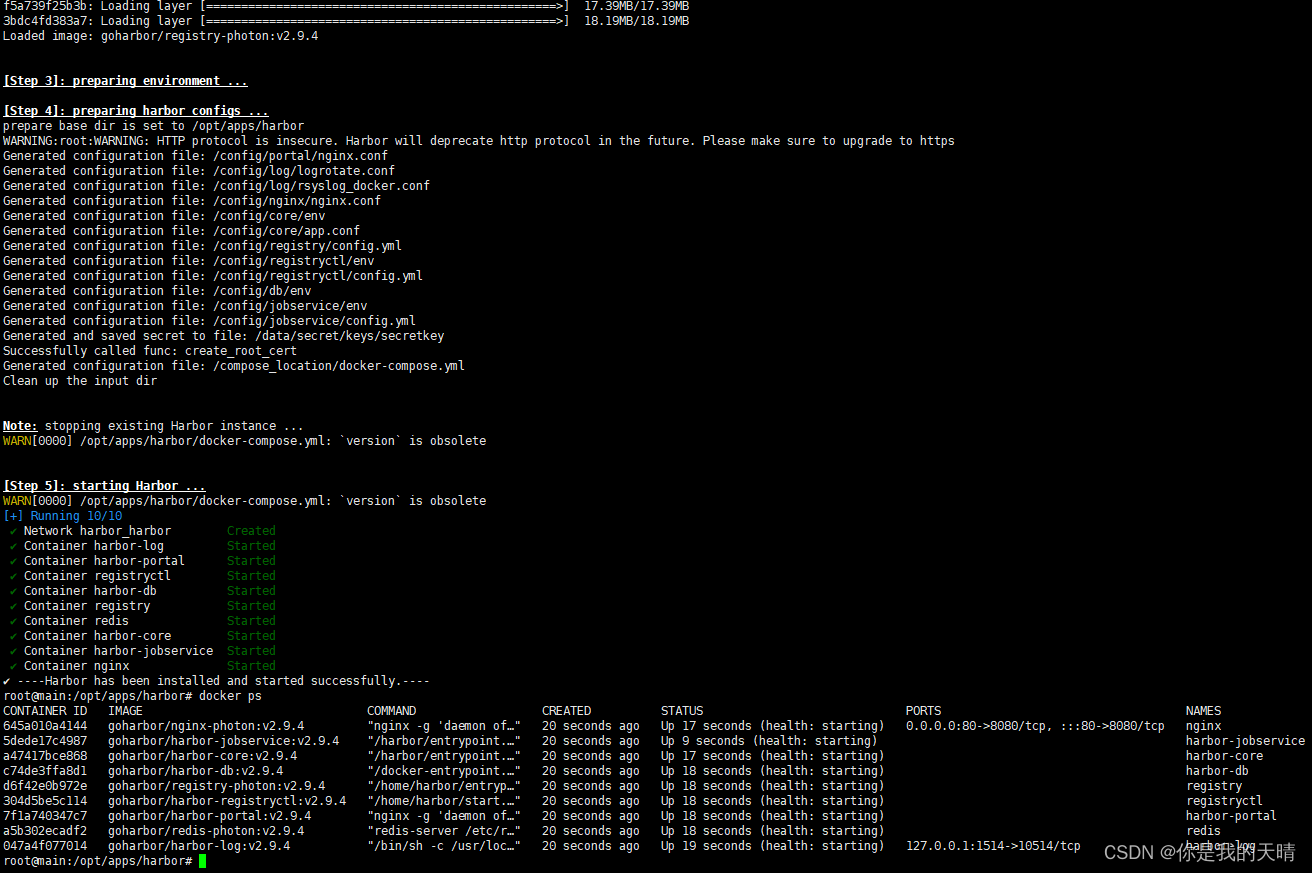Screen dimensions: 1312x873
Task: Click the "Note: stopping existing Harbor instance ..." line
Action: 153,426
